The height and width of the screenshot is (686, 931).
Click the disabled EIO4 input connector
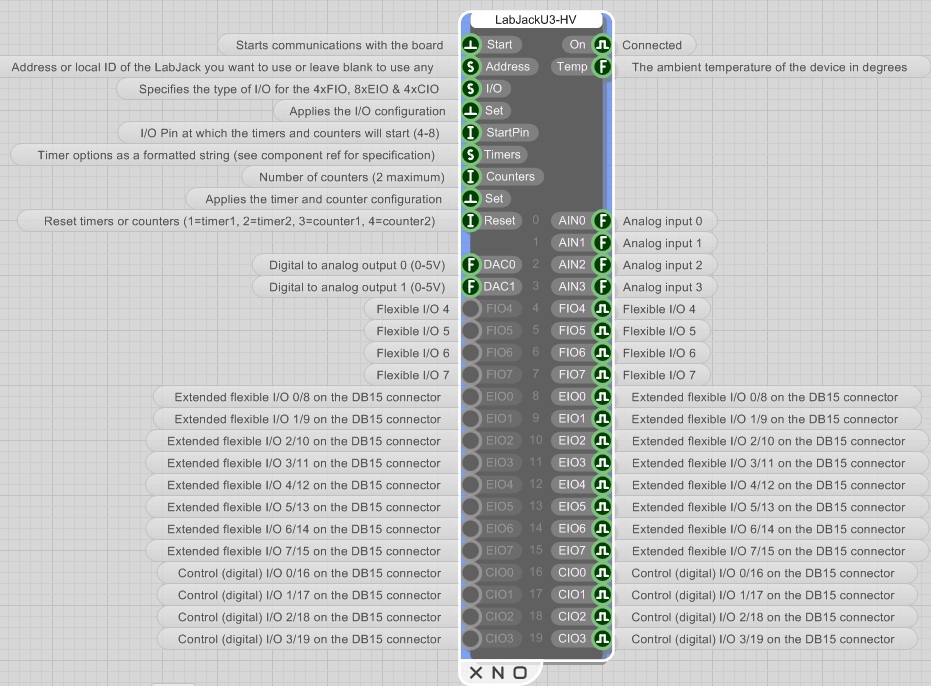pos(471,485)
